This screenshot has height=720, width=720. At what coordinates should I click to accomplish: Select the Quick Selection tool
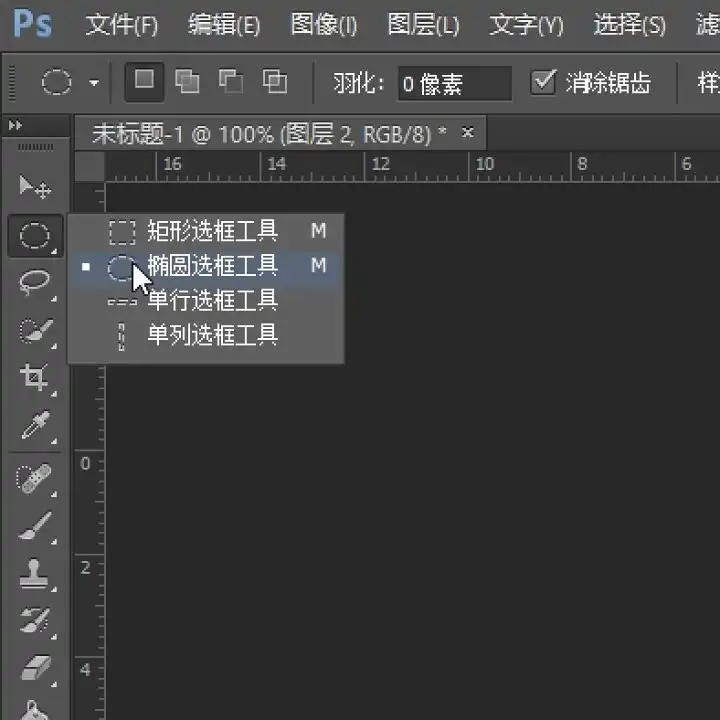click(x=34, y=331)
